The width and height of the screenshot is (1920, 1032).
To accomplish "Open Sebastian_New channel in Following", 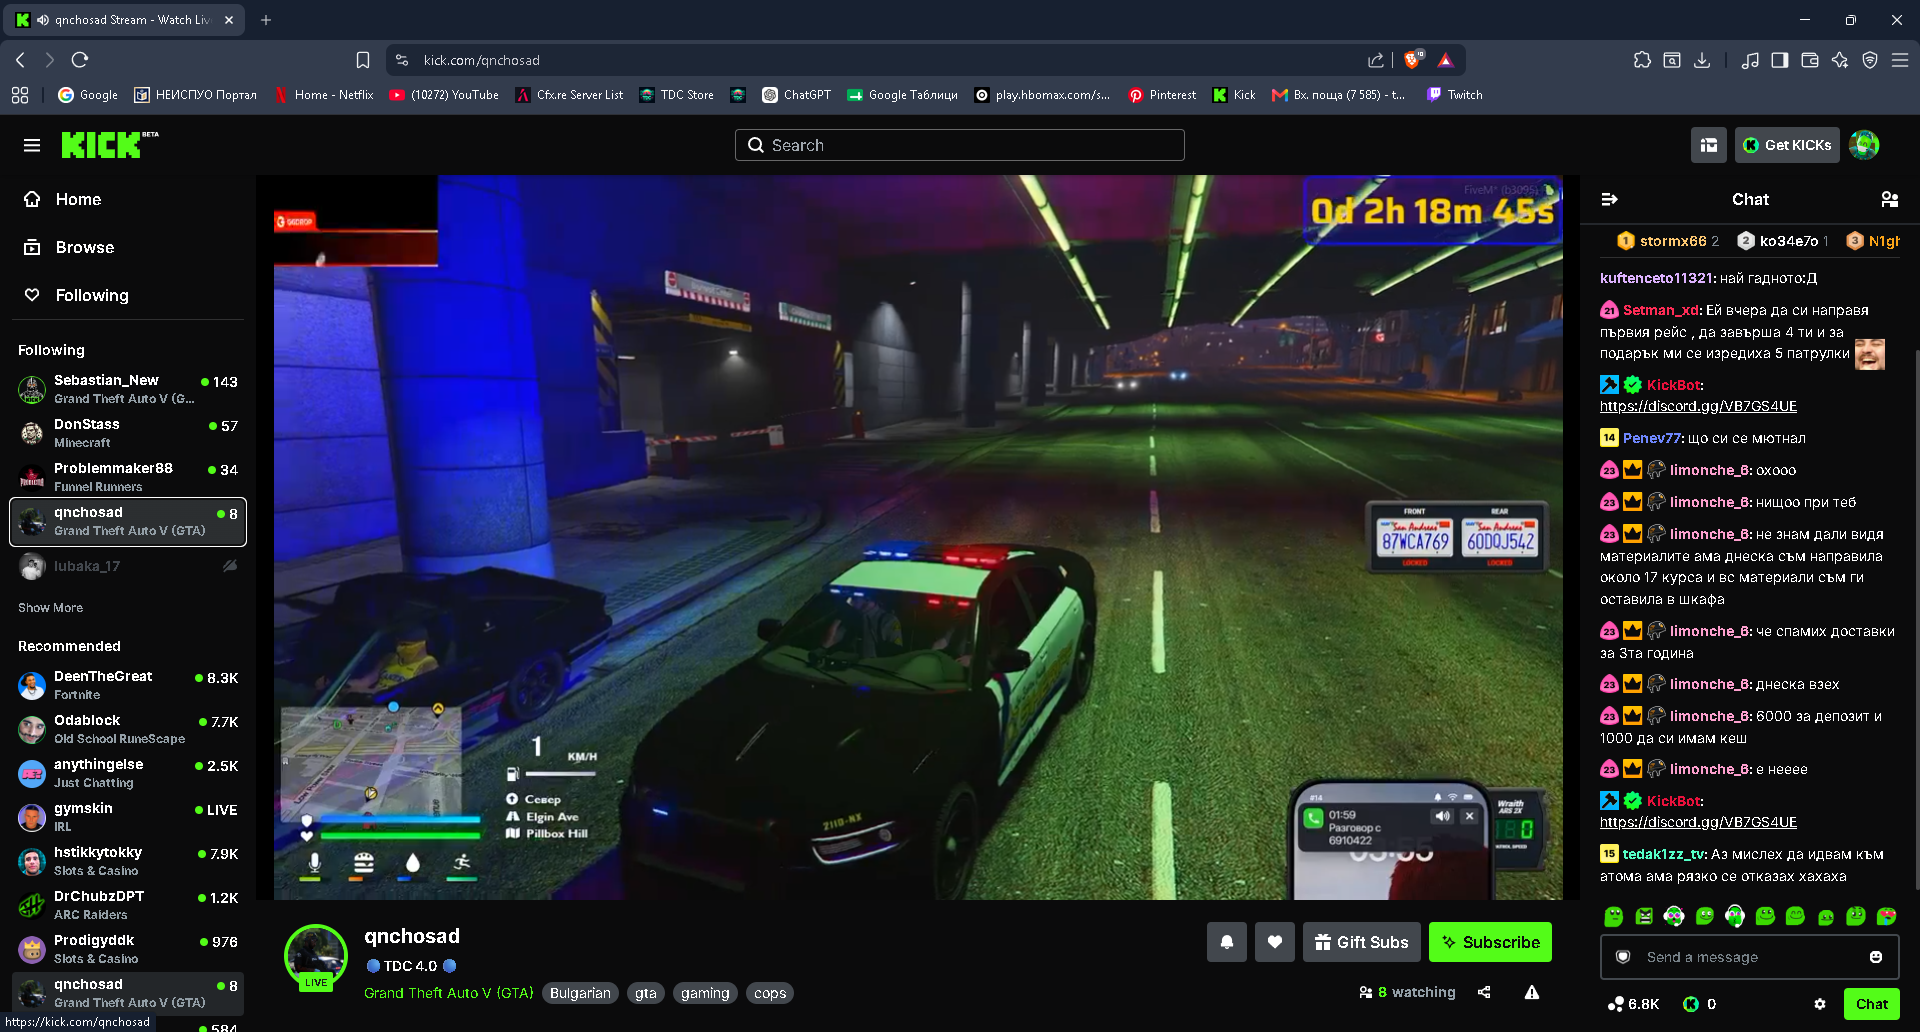I will coord(127,389).
